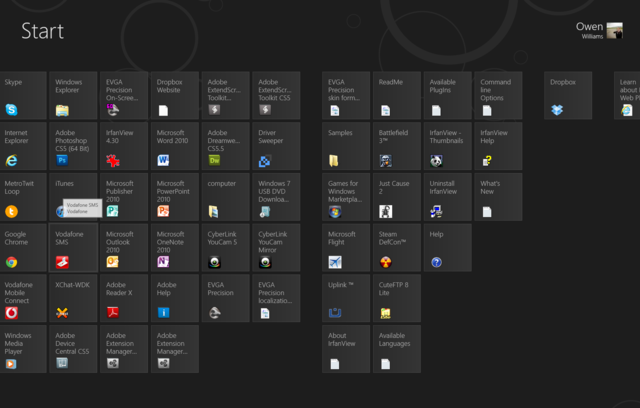
Task: Launch Microsoft OneNote 2010
Action: point(175,248)
